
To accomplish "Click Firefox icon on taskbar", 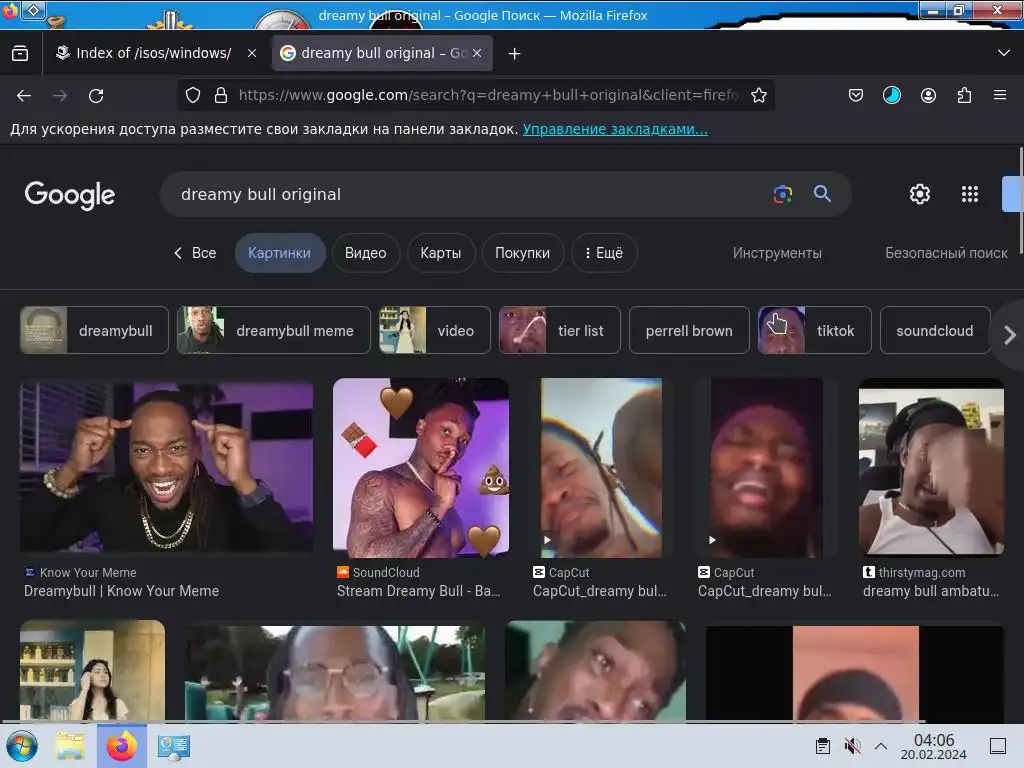I will tap(122, 746).
